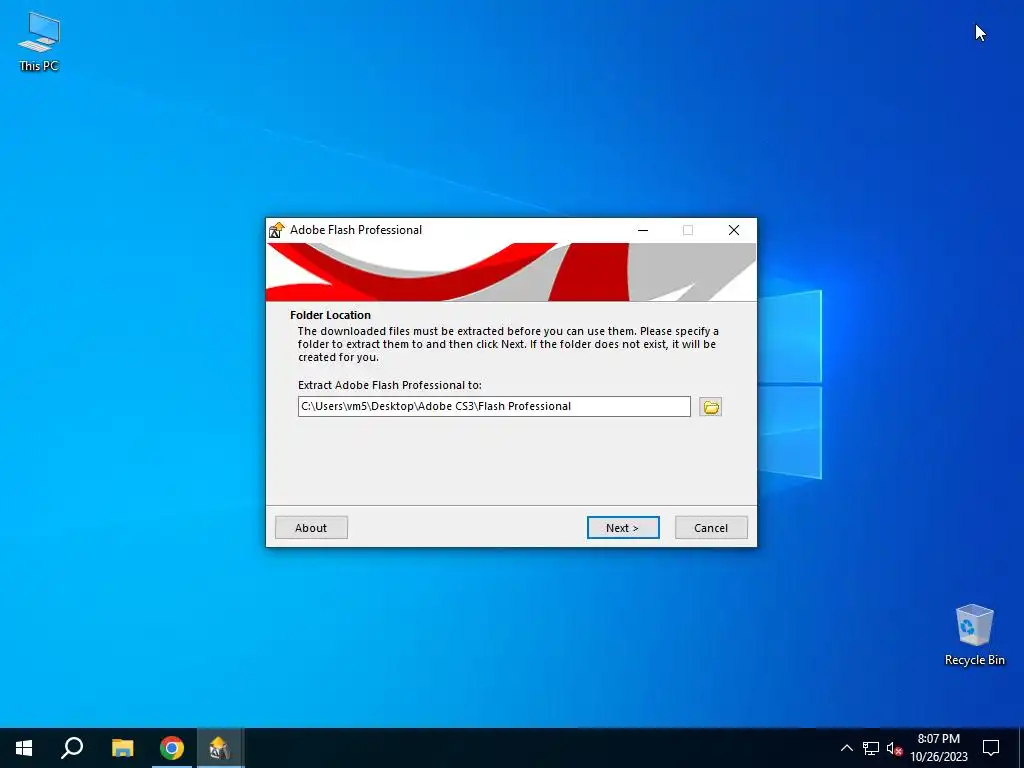Open the notification center icon
The height and width of the screenshot is (768, 1024).
click(x=991, y=748)
